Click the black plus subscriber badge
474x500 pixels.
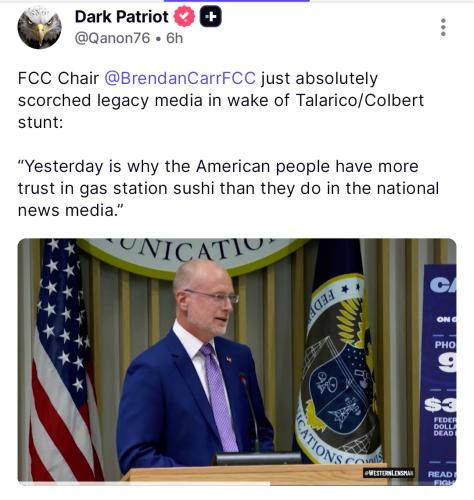coord(211,16)
